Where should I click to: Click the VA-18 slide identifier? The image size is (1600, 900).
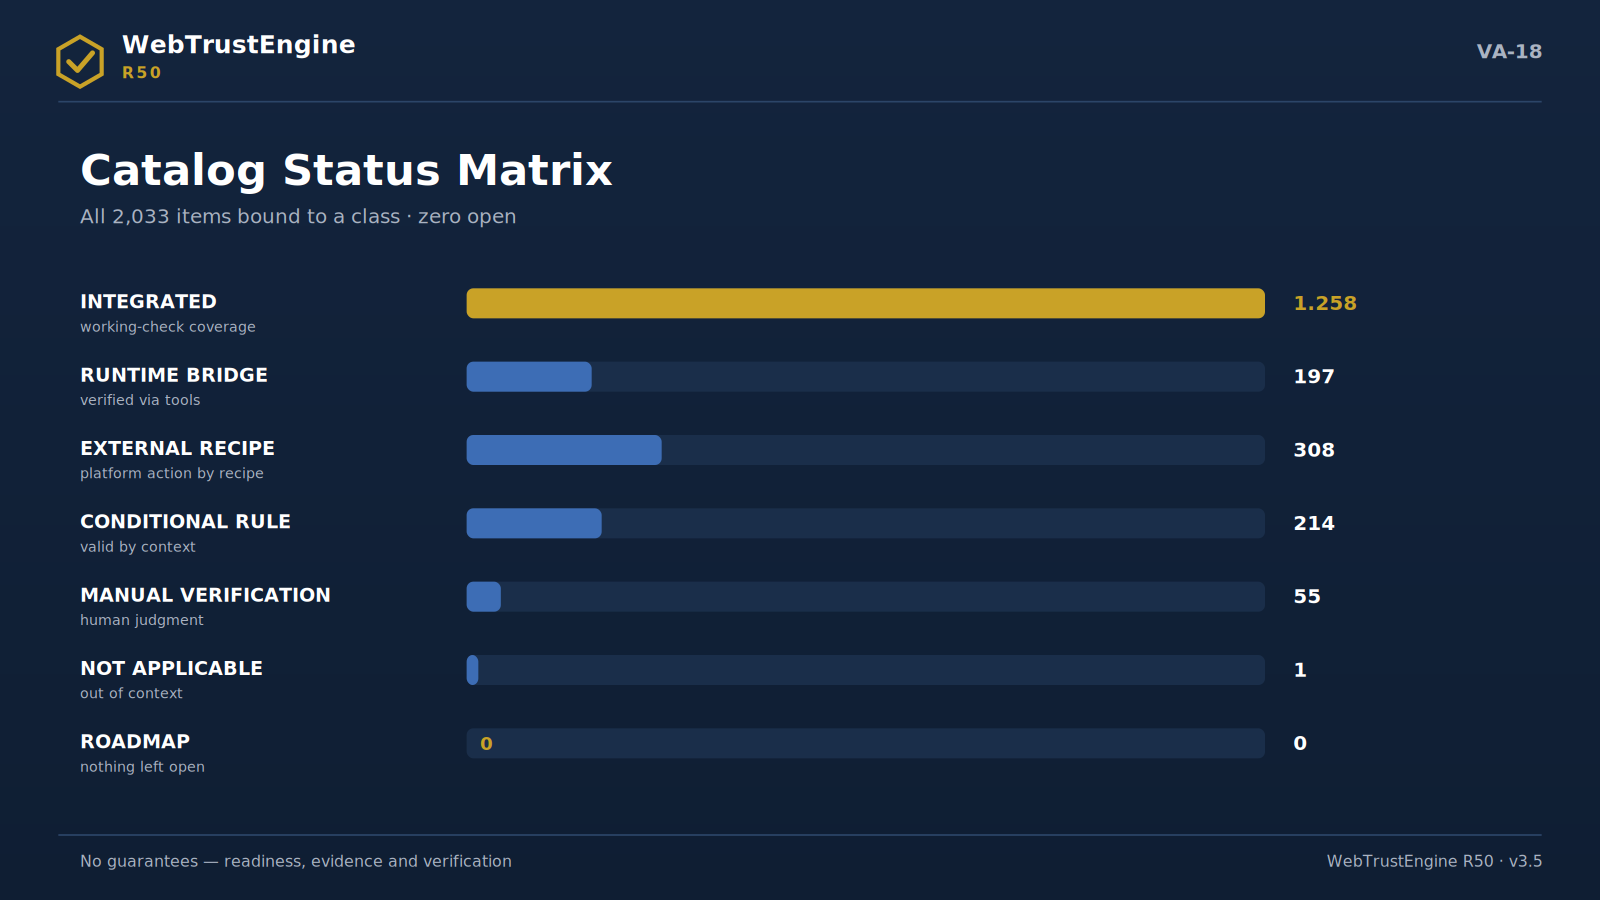[x=1509, y=52]
